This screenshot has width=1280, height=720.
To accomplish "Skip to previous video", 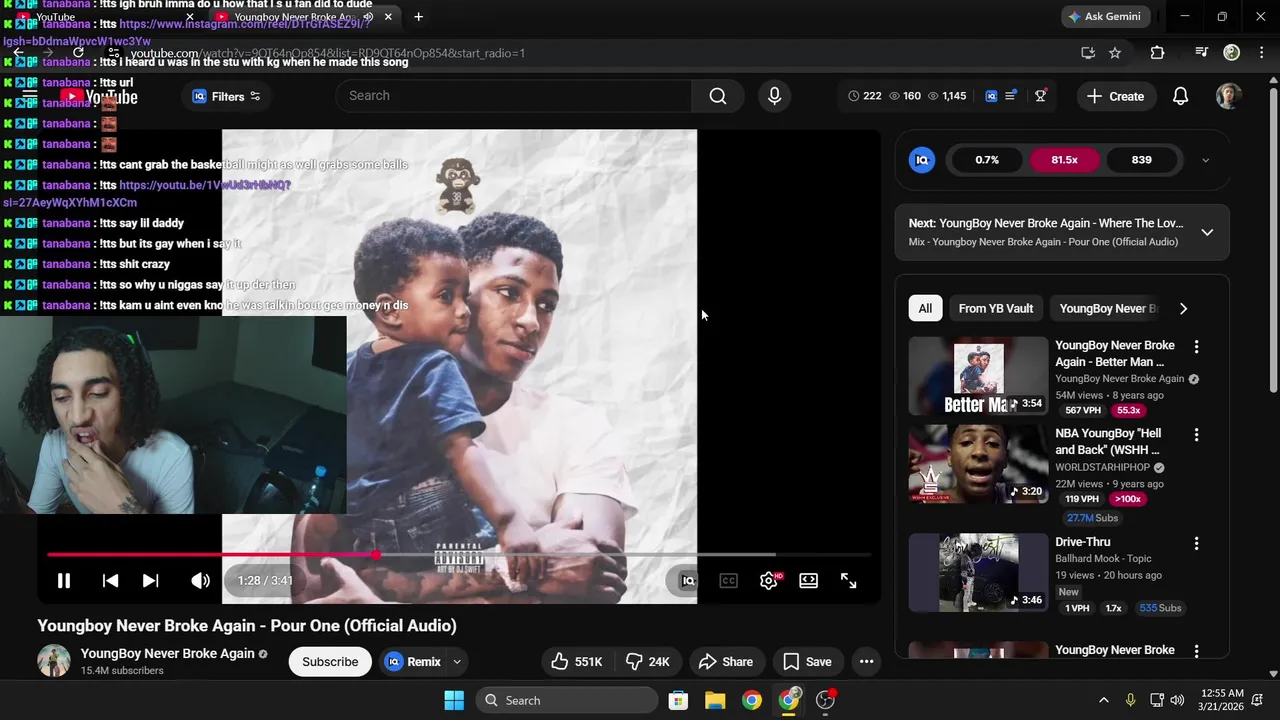I will 110,581.
